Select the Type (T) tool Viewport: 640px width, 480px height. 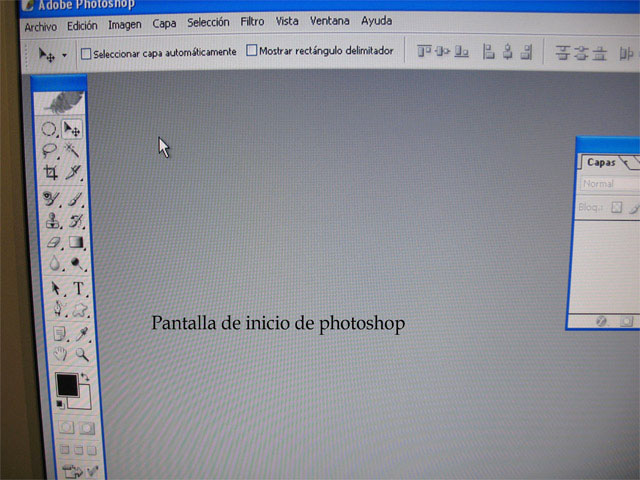click(78, 289)
